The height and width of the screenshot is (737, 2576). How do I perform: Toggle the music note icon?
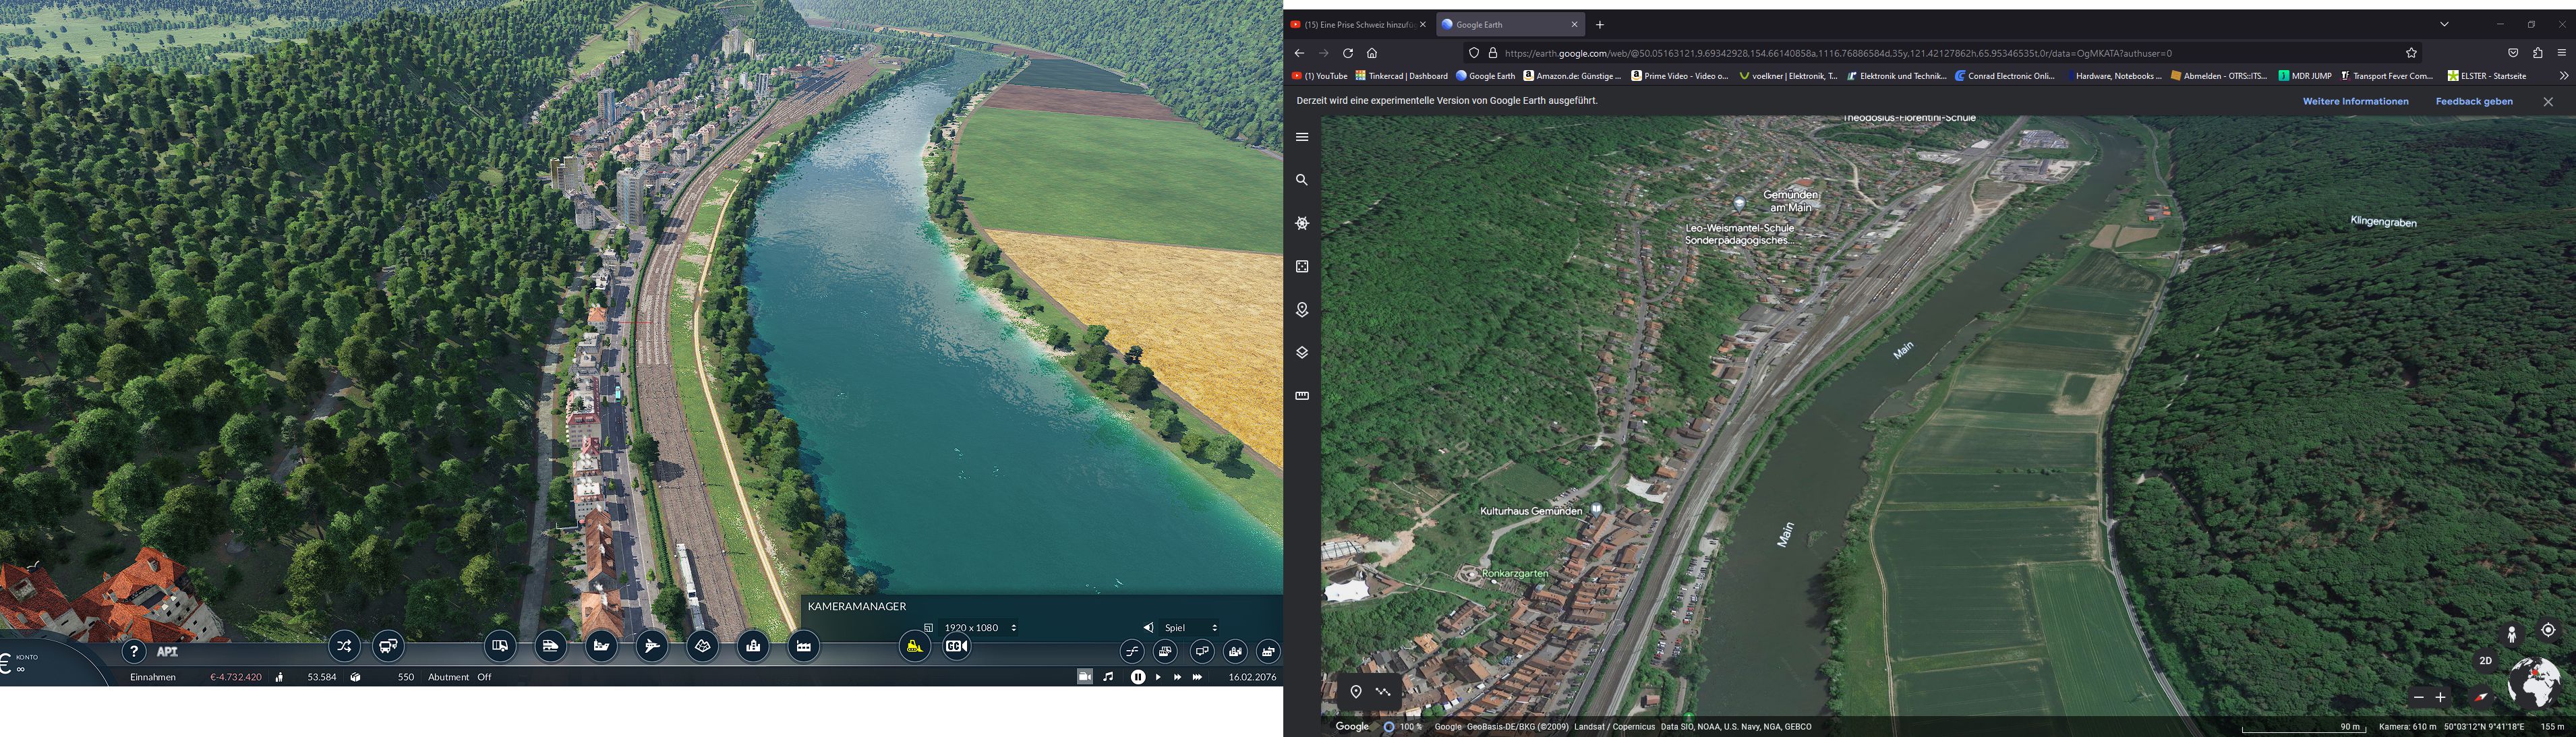click(x=1108, y=677)
